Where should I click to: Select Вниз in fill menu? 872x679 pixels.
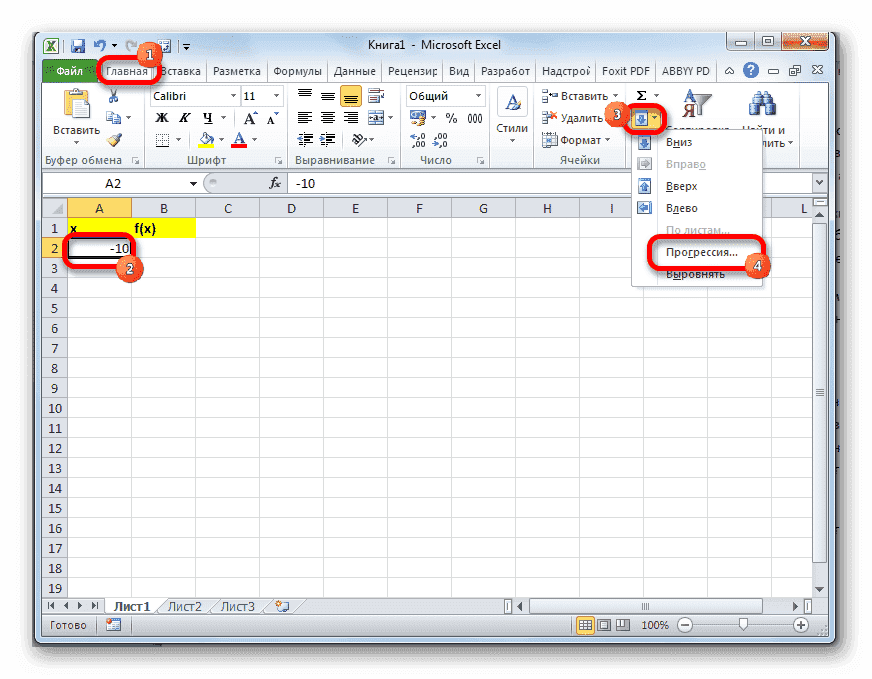[697, 142]
